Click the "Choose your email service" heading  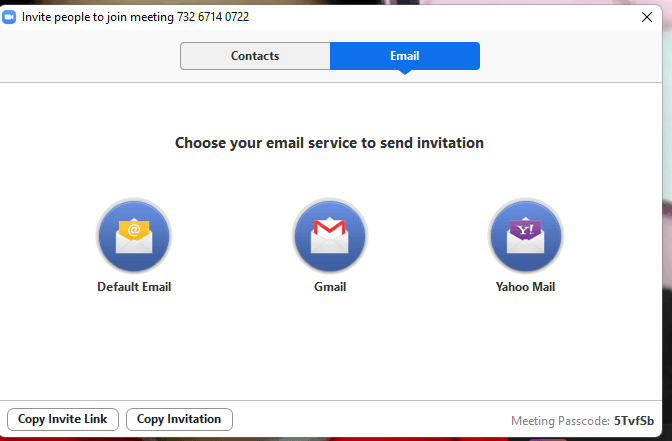point(329,143)
